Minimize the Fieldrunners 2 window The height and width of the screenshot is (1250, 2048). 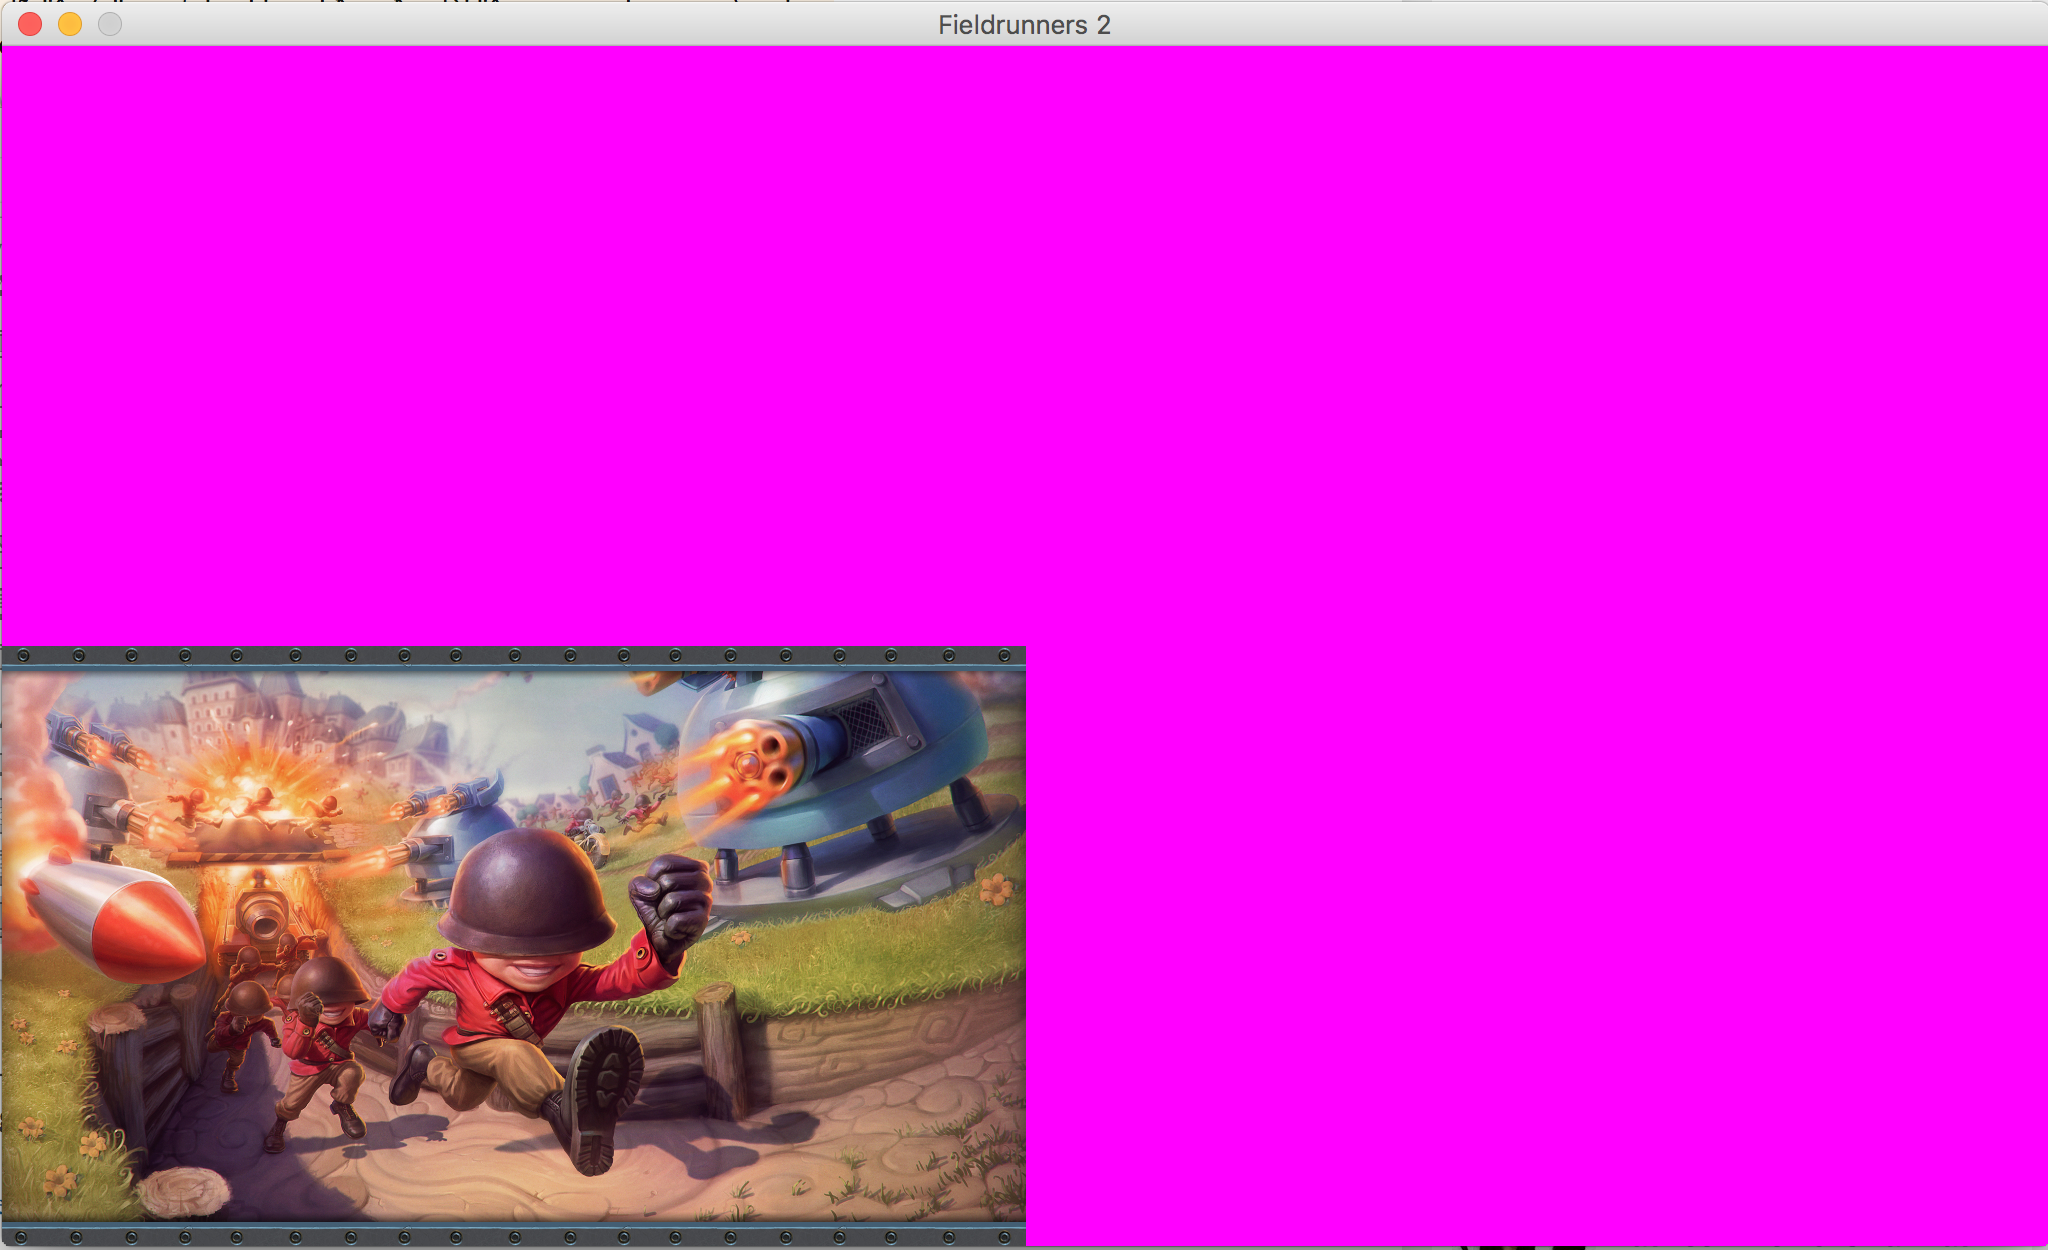(x=69, y=24)
